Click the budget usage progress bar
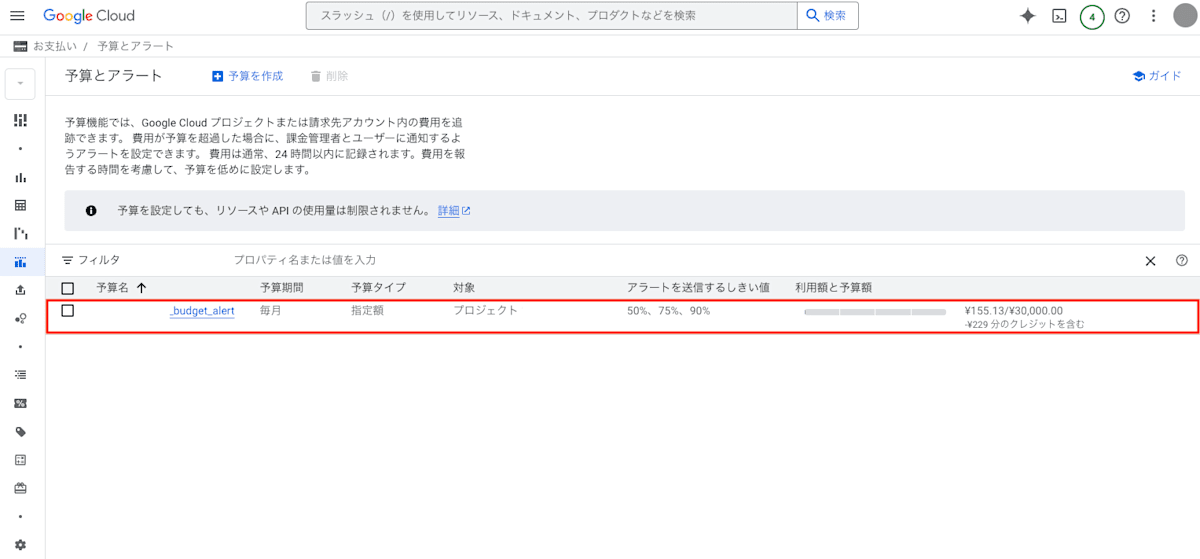The height and width of the screenshot is (559, 1200). [875, 312]
